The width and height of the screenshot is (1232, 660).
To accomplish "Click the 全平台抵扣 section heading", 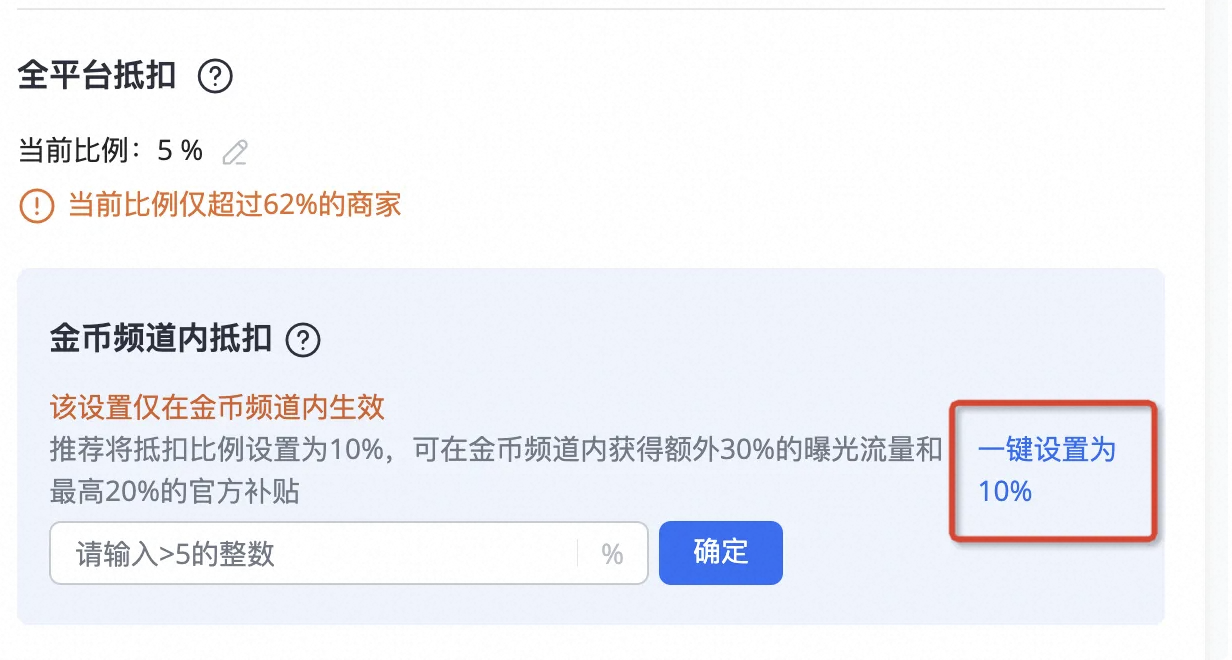I will (x=97, y=76).
